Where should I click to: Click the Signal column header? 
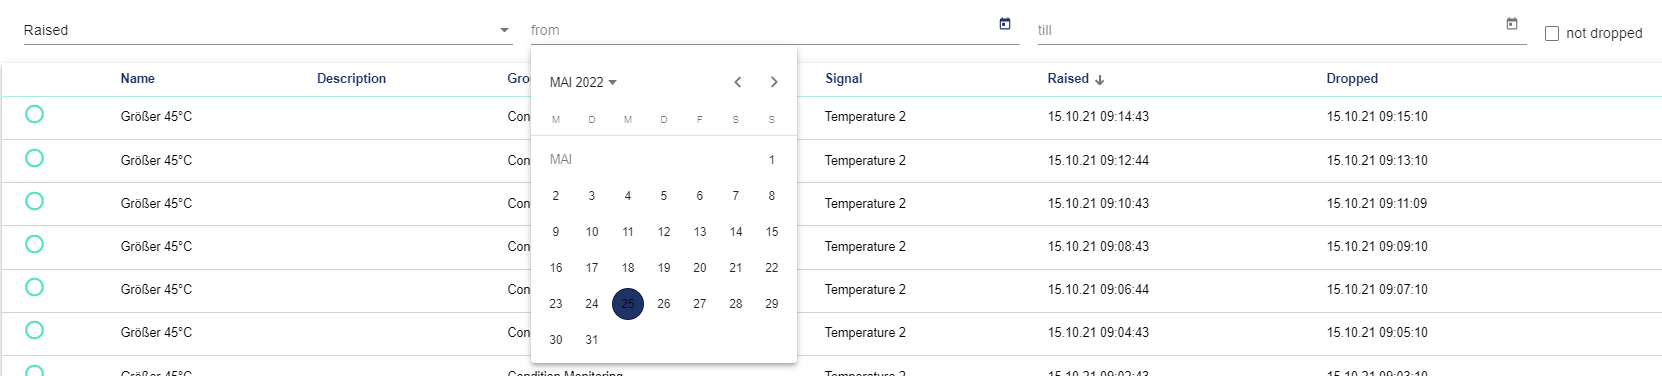pyautogui.click(x=844, y=79)
